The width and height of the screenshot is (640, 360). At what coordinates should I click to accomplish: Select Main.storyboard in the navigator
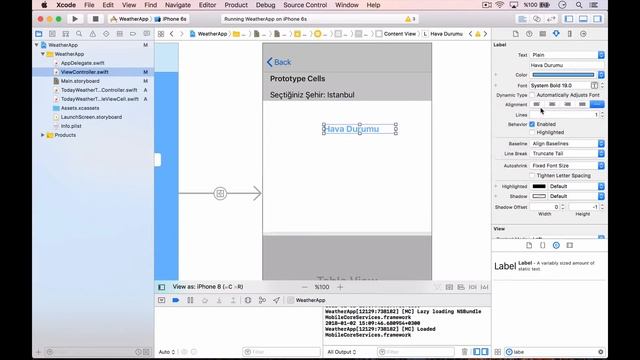pos(80,81)
